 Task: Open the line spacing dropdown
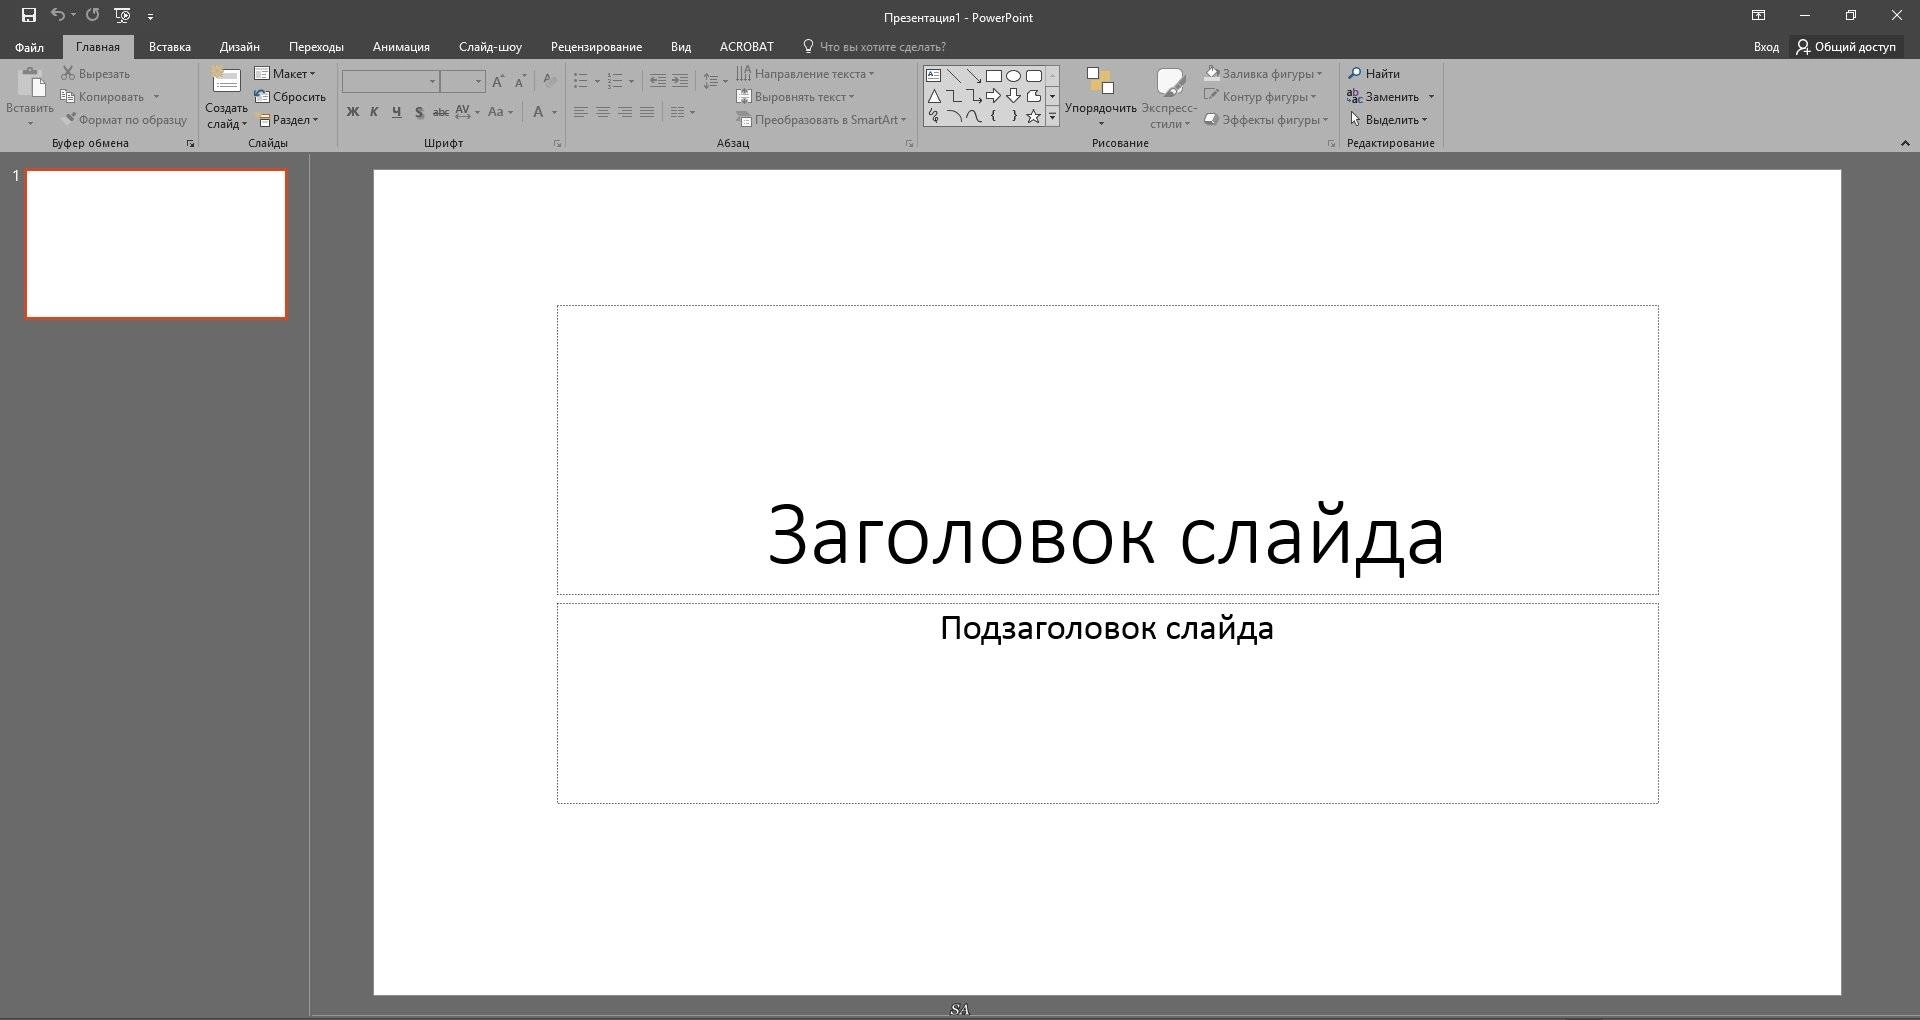(x=714, y=81)
